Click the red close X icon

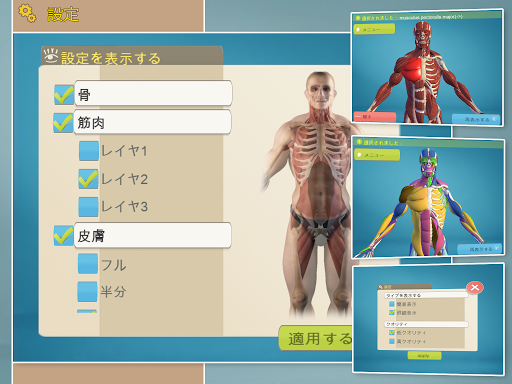(x=475, y=287)
